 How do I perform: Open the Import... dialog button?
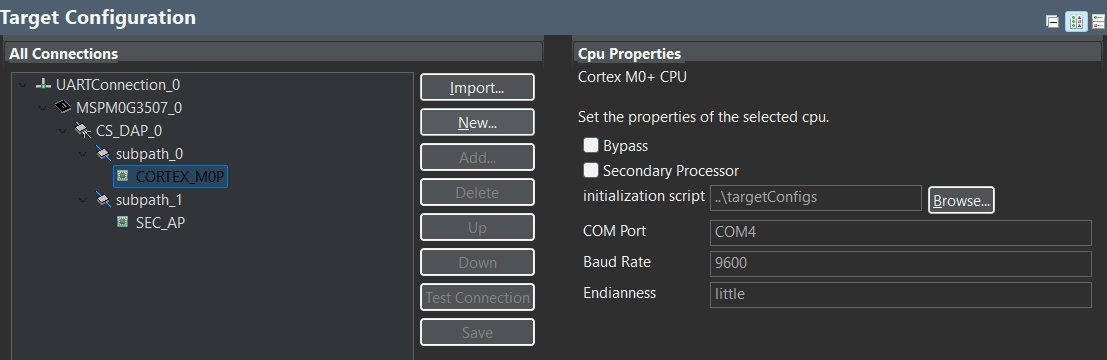477,88
